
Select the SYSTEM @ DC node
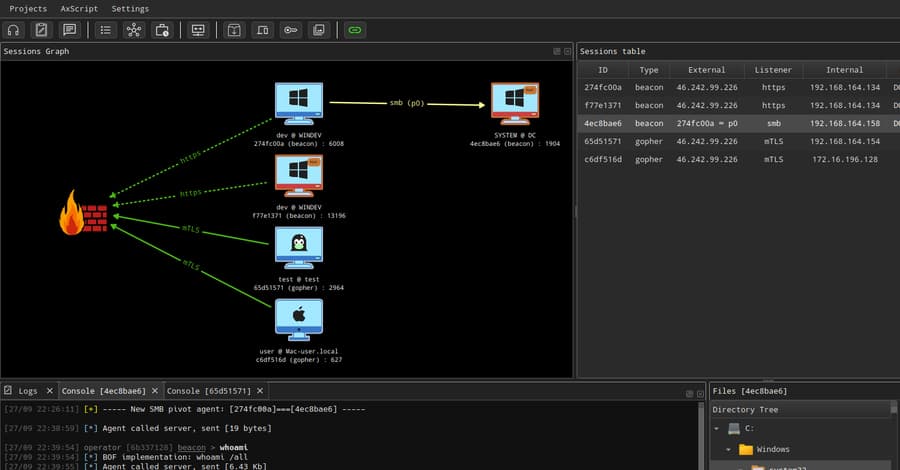515,103
